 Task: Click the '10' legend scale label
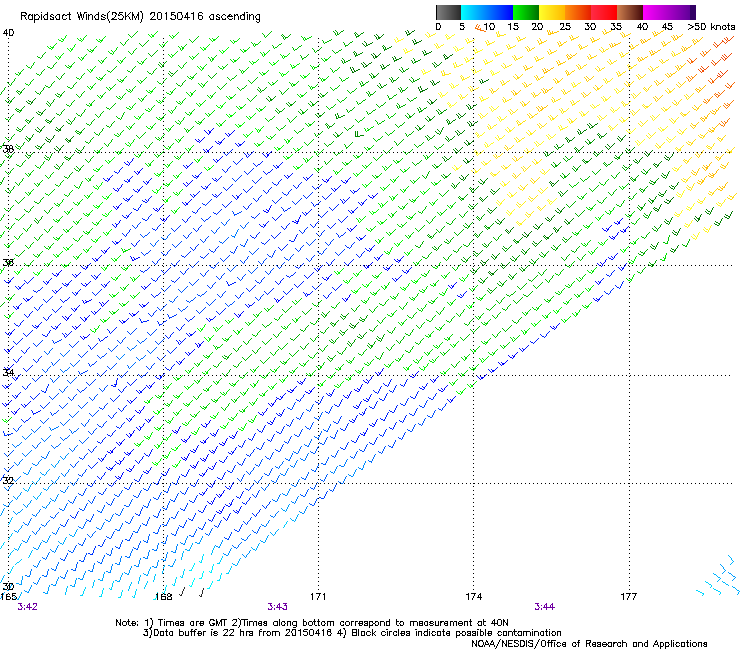click(489, 27)
